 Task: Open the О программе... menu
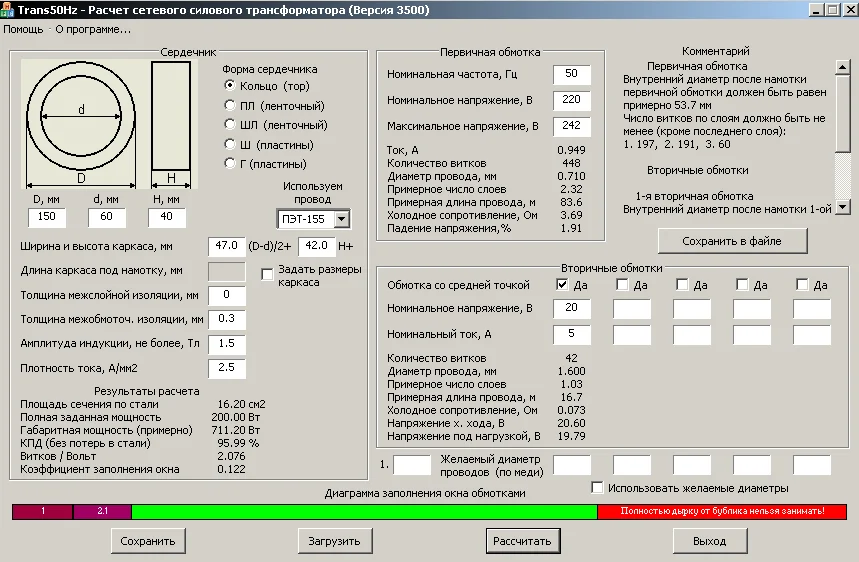(x=93, y=29)
